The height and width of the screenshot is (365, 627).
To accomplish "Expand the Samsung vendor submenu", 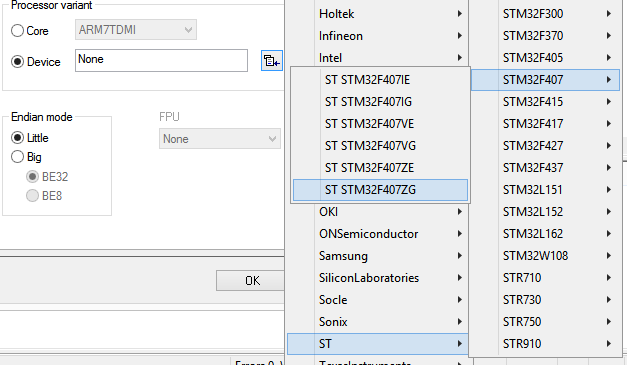I will 378,256.
